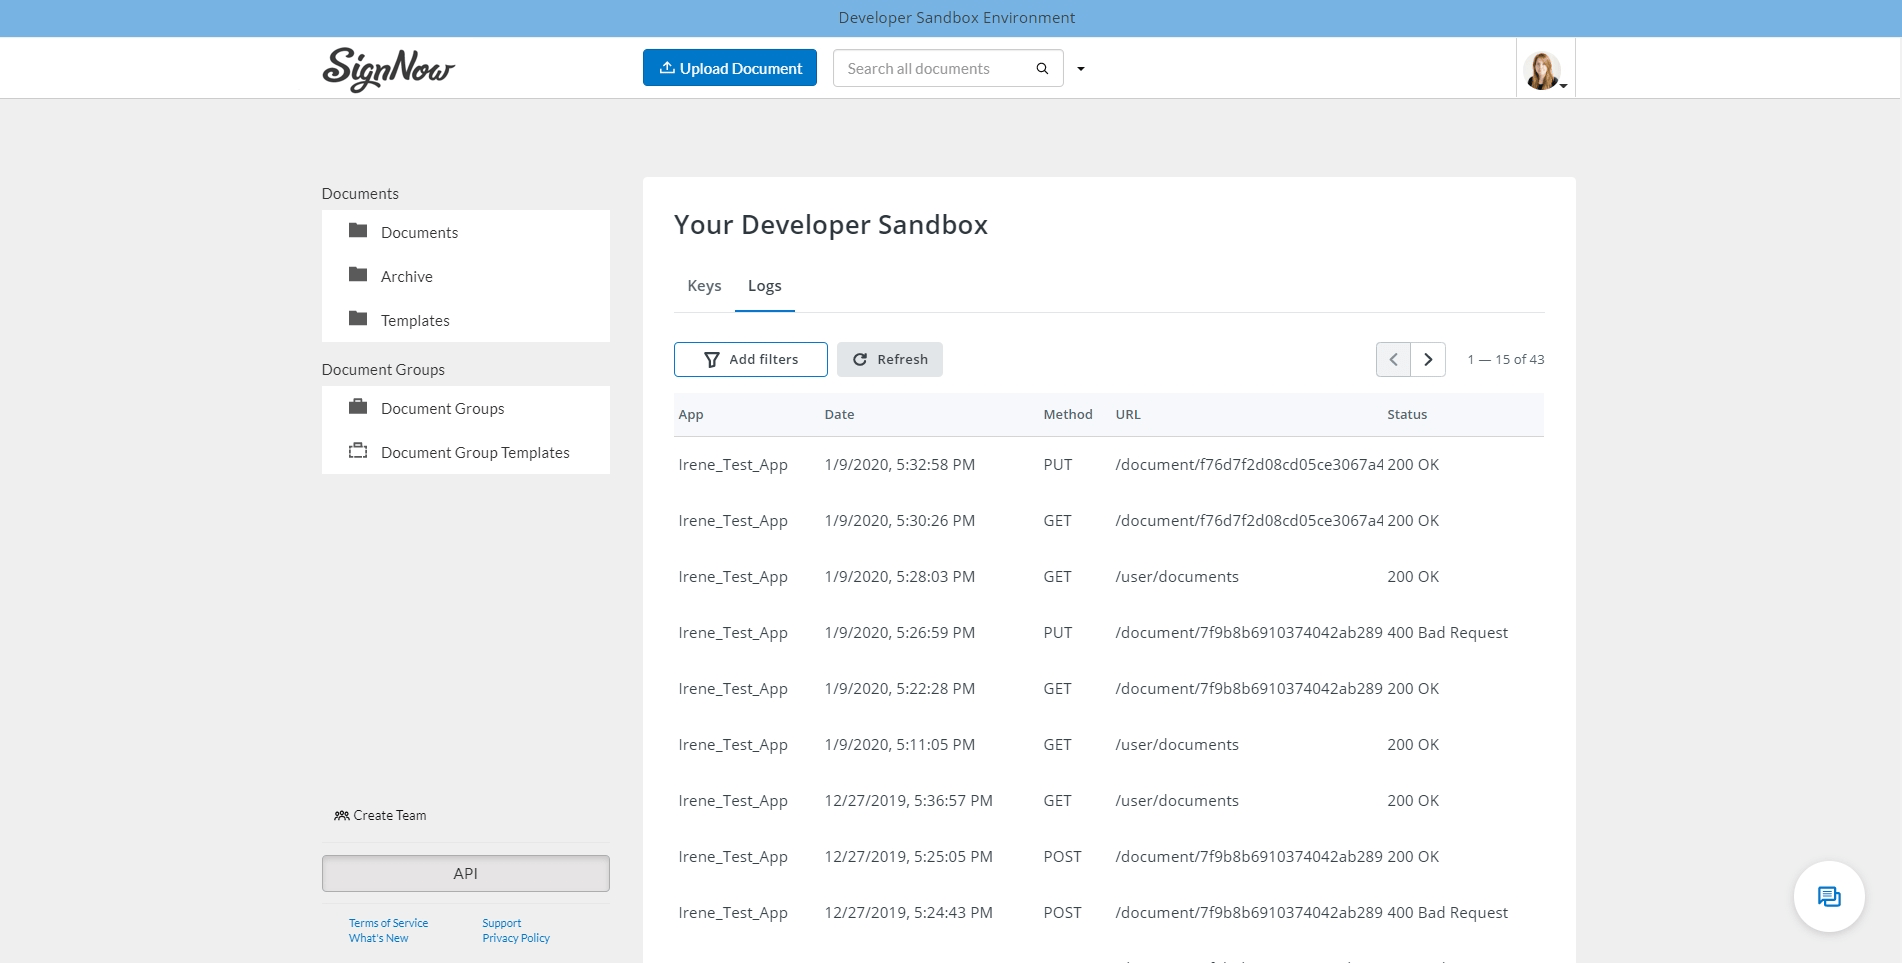Switch to the Keys tab
Image resolution: width=1902 pixels, height=963 pixels.
click(704, 286)
